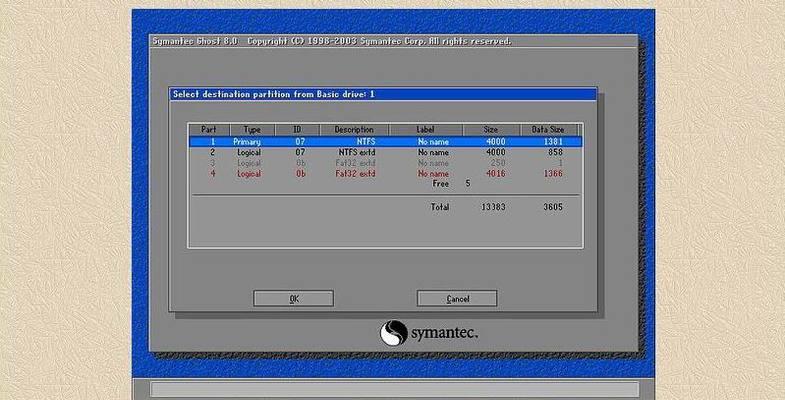785x400 pixels.
Task: Click the symantec. wordmark text
Action: click(445, 333)
